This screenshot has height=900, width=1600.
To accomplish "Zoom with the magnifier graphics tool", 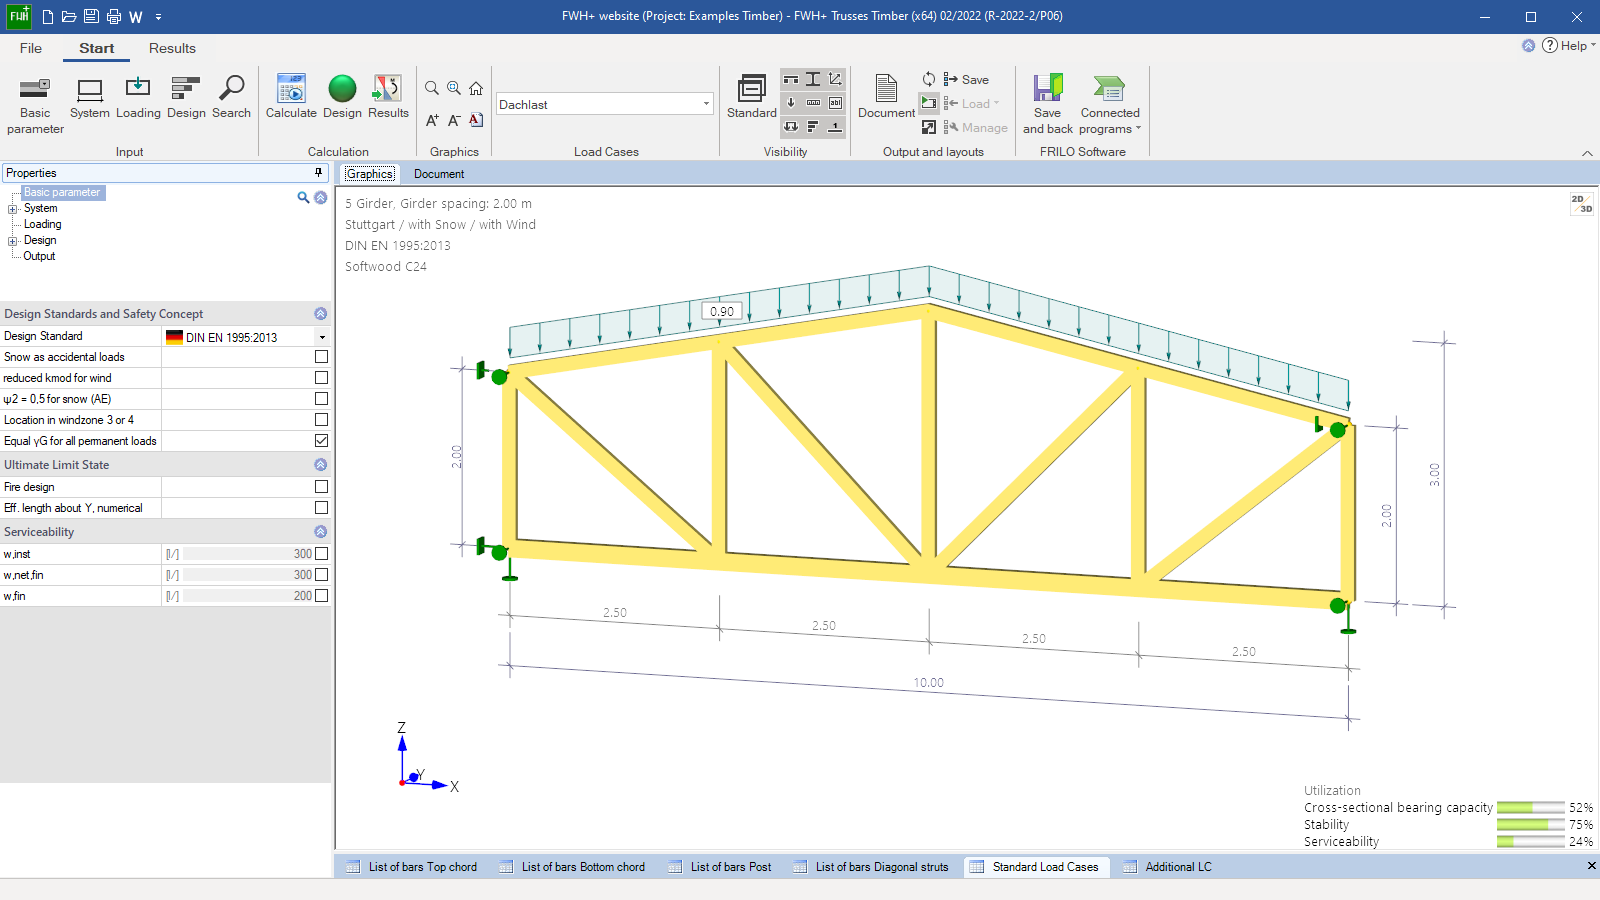I will coord(432,88).
